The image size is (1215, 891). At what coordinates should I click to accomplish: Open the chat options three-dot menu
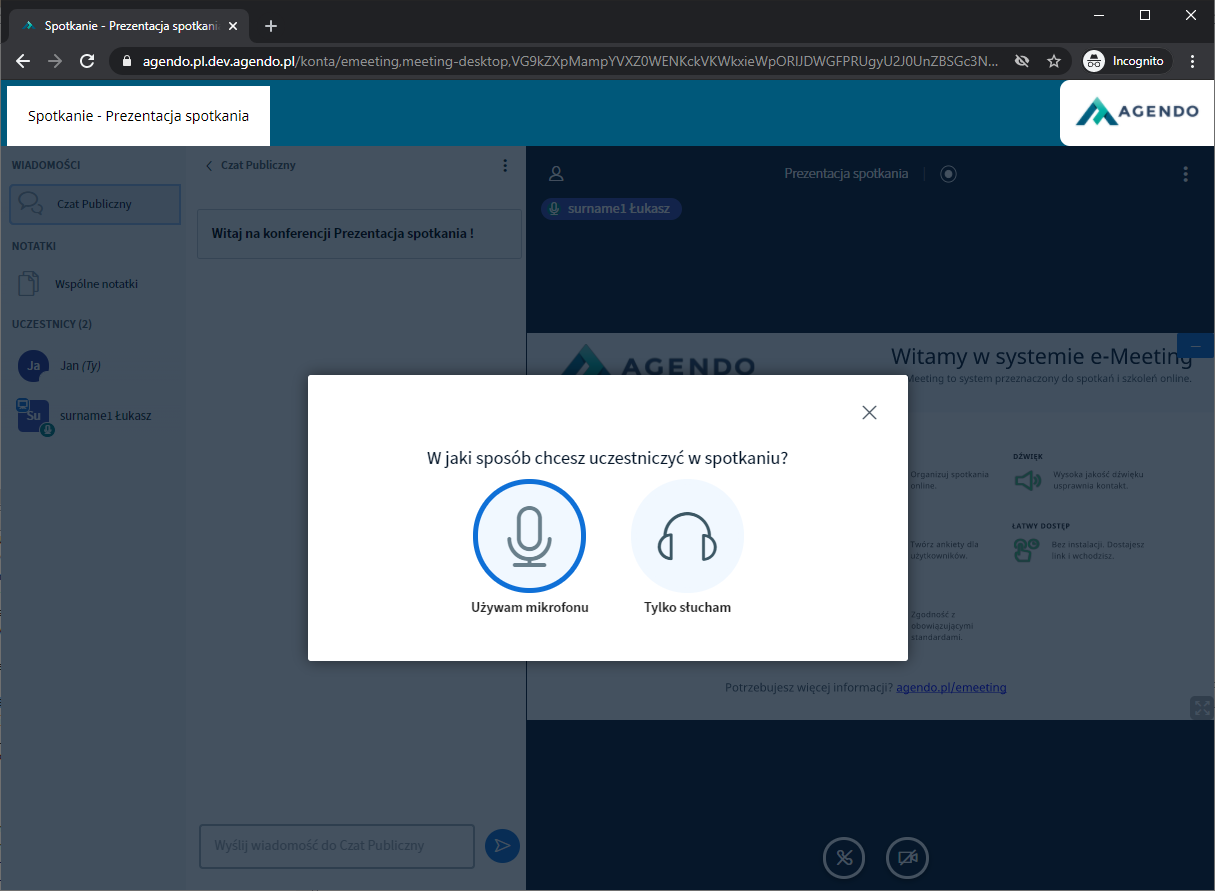pyautogui.click(x=505, y=166)
